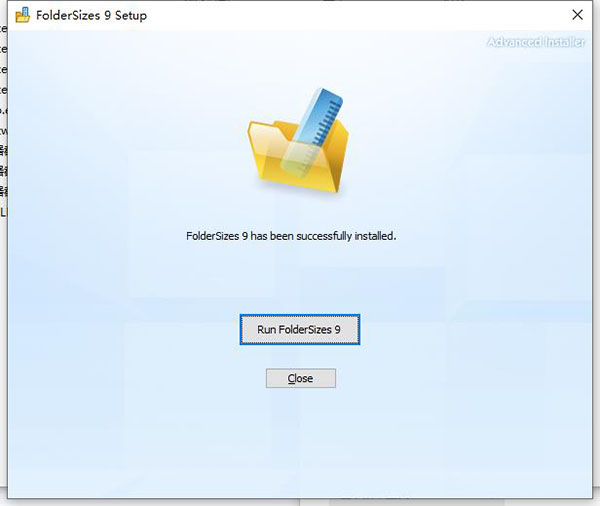600x506 pixels.
Task: Click the Close button below Run
Action: point(301,378)
